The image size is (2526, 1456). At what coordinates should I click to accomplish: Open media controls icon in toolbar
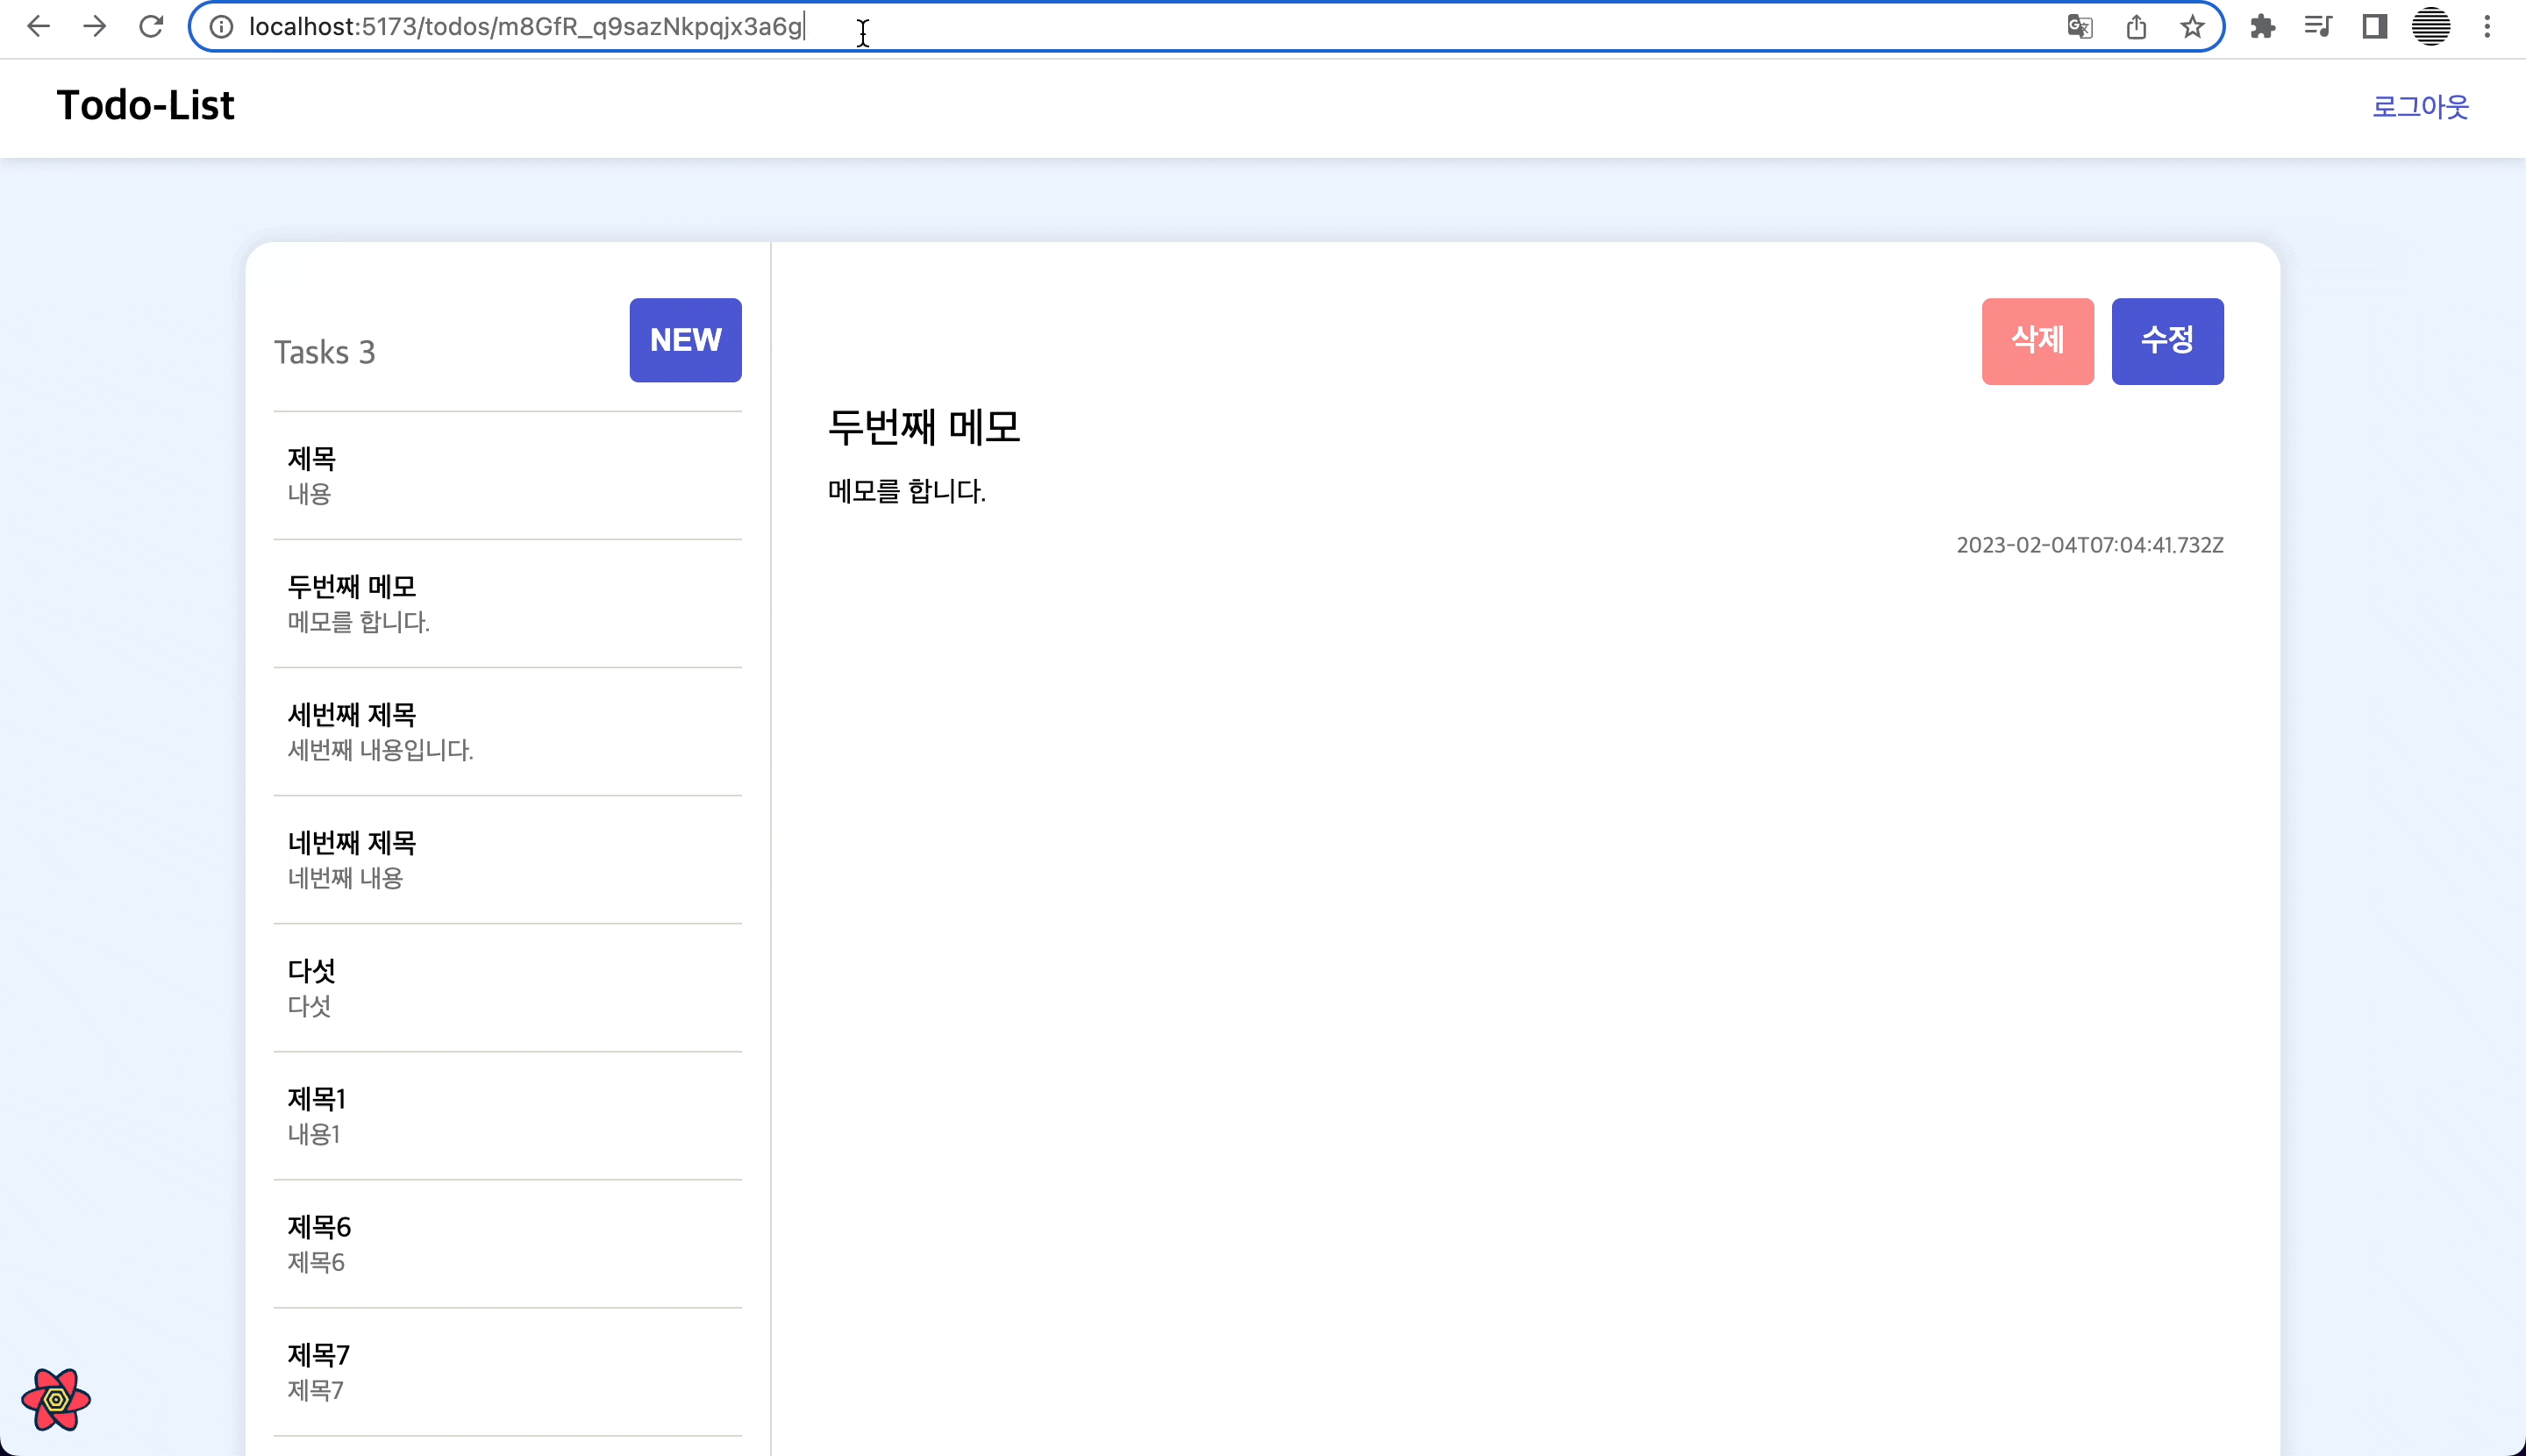(x=2318, y=27)
